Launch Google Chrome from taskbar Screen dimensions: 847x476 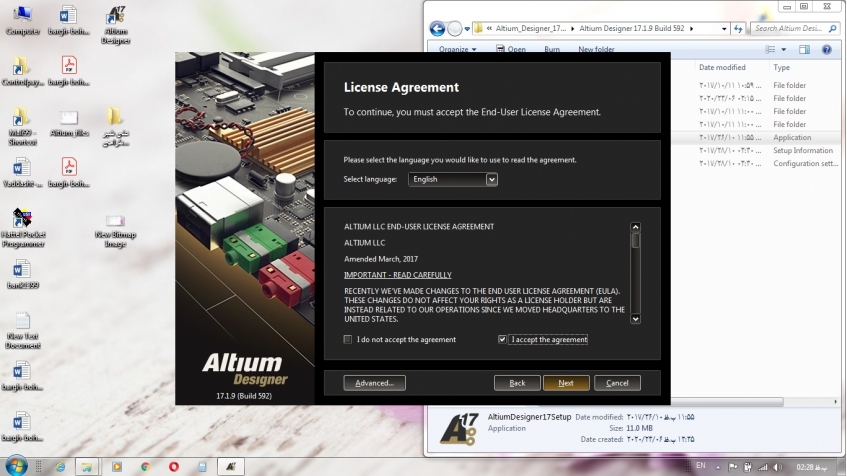145,466
